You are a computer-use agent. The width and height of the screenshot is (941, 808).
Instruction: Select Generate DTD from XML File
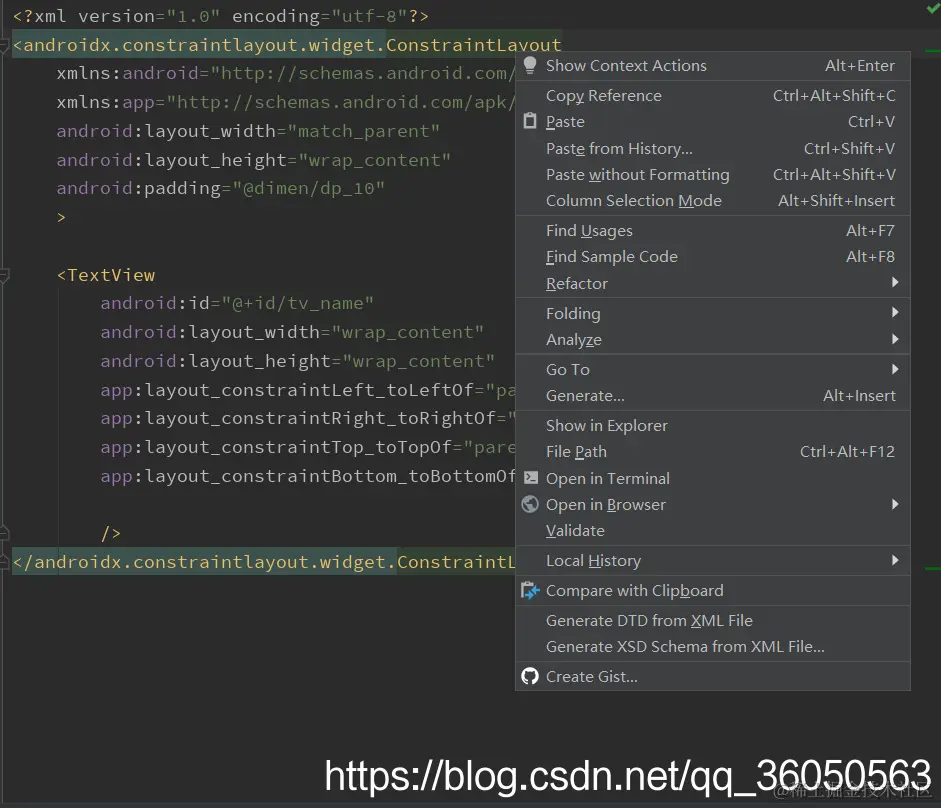tap(712, 621)
